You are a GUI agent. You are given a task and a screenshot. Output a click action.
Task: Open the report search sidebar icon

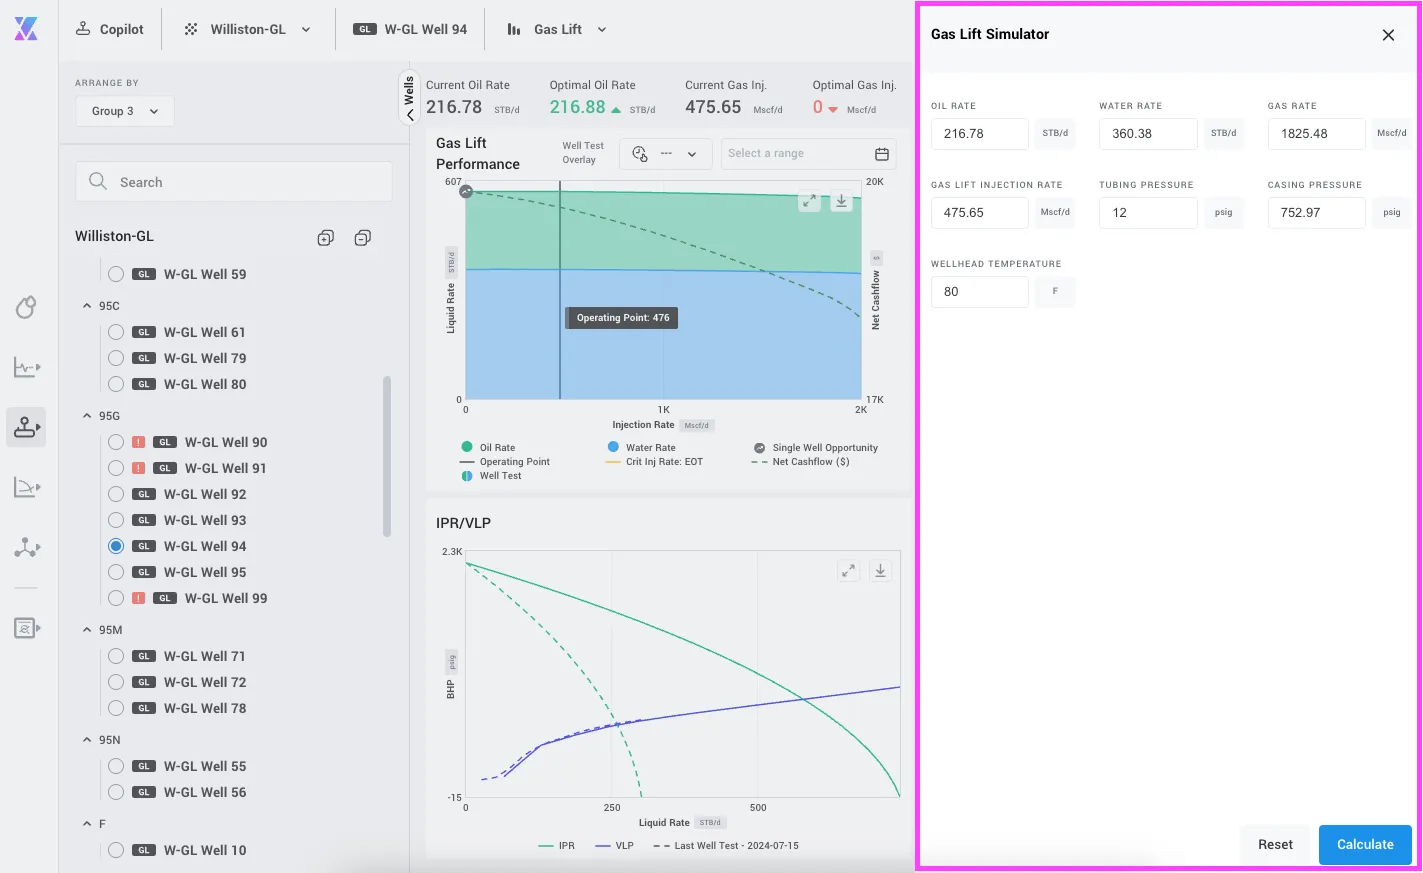pos(26,628)
